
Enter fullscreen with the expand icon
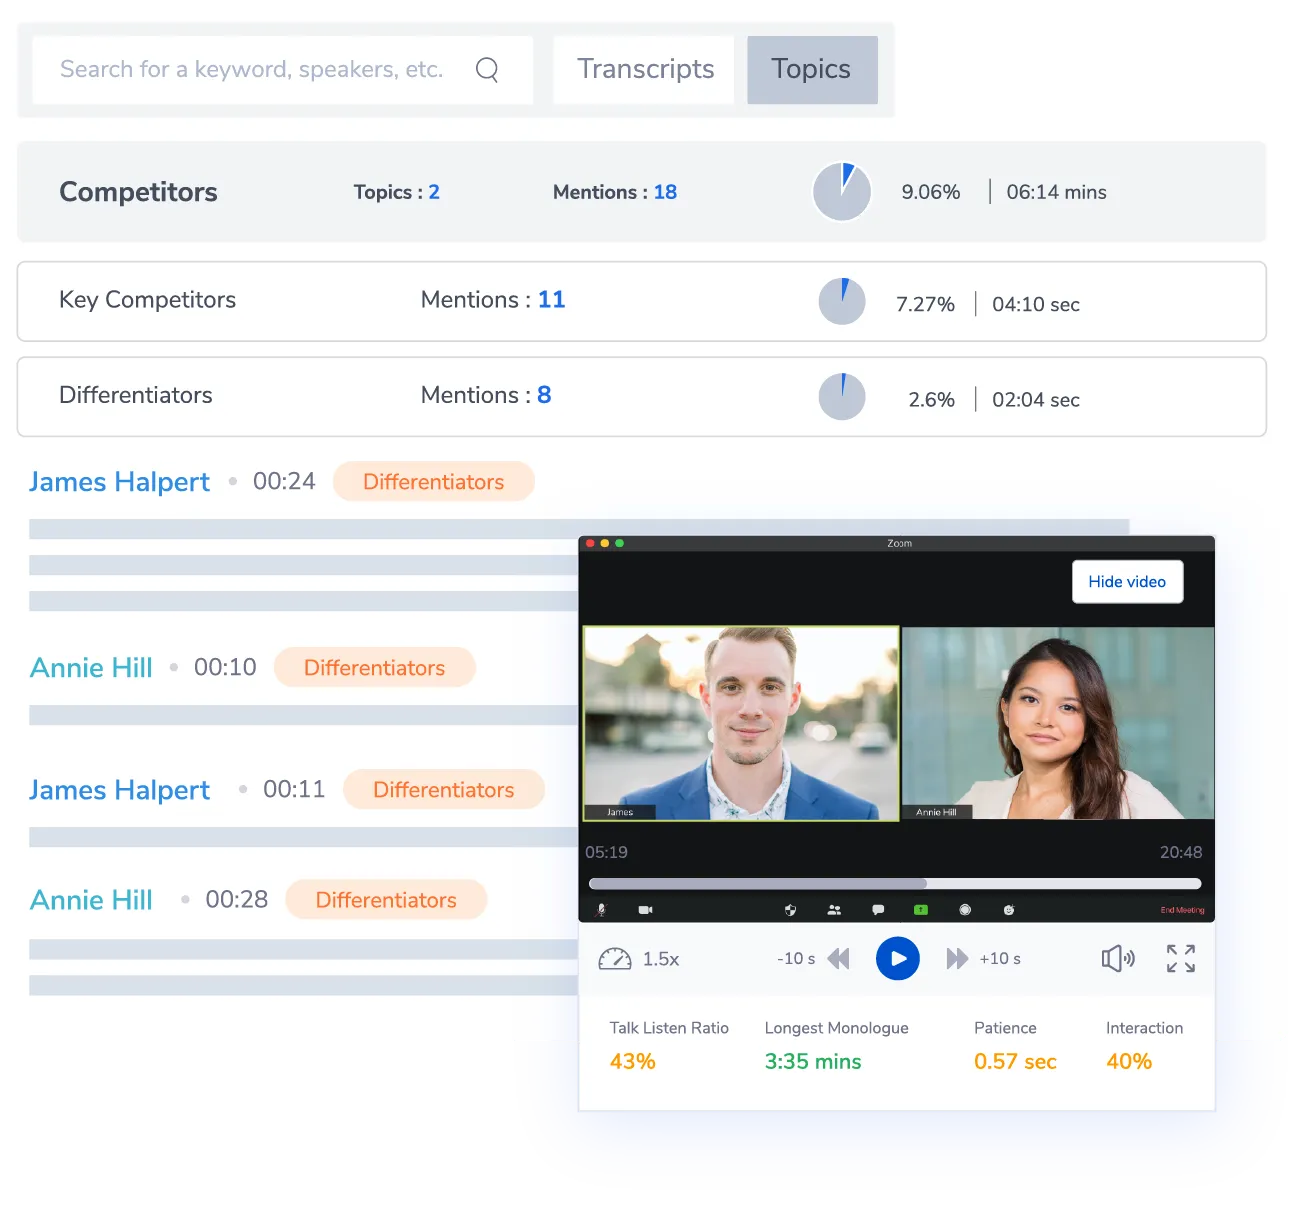(x=1181, y=958)
